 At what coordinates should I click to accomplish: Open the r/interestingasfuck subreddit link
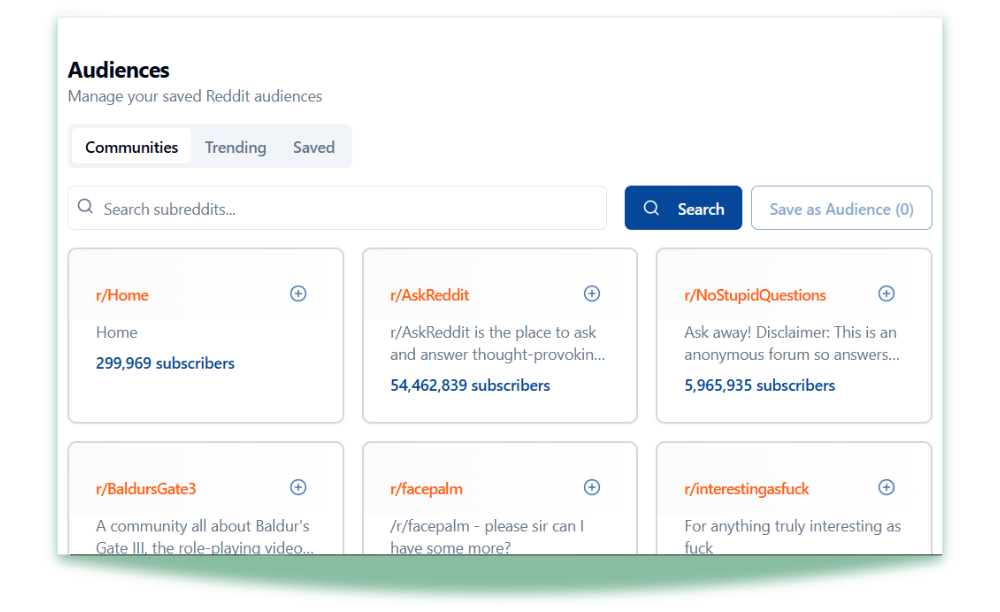pos(746,489)
